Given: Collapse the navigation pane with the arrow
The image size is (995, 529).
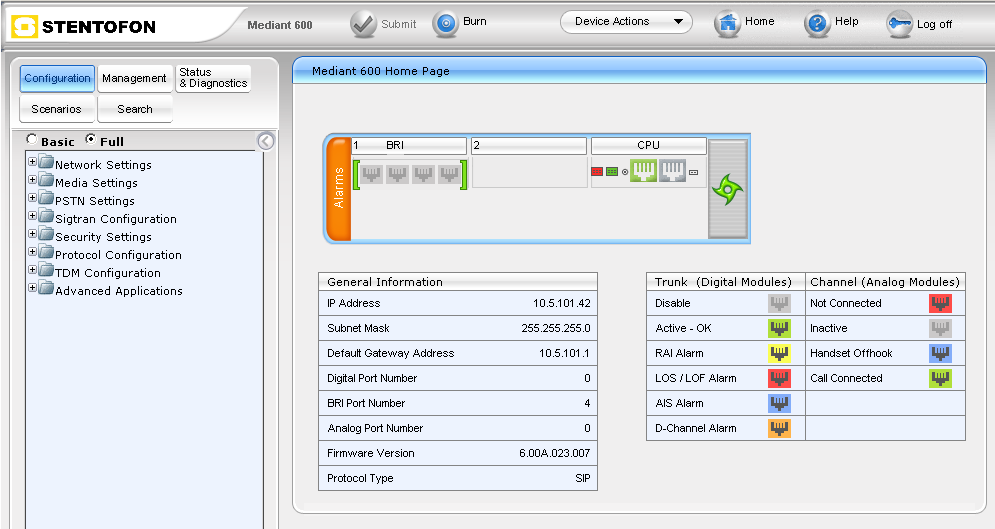Looking at the screenshot, I should pyautogui.click(x=265, y=141).
